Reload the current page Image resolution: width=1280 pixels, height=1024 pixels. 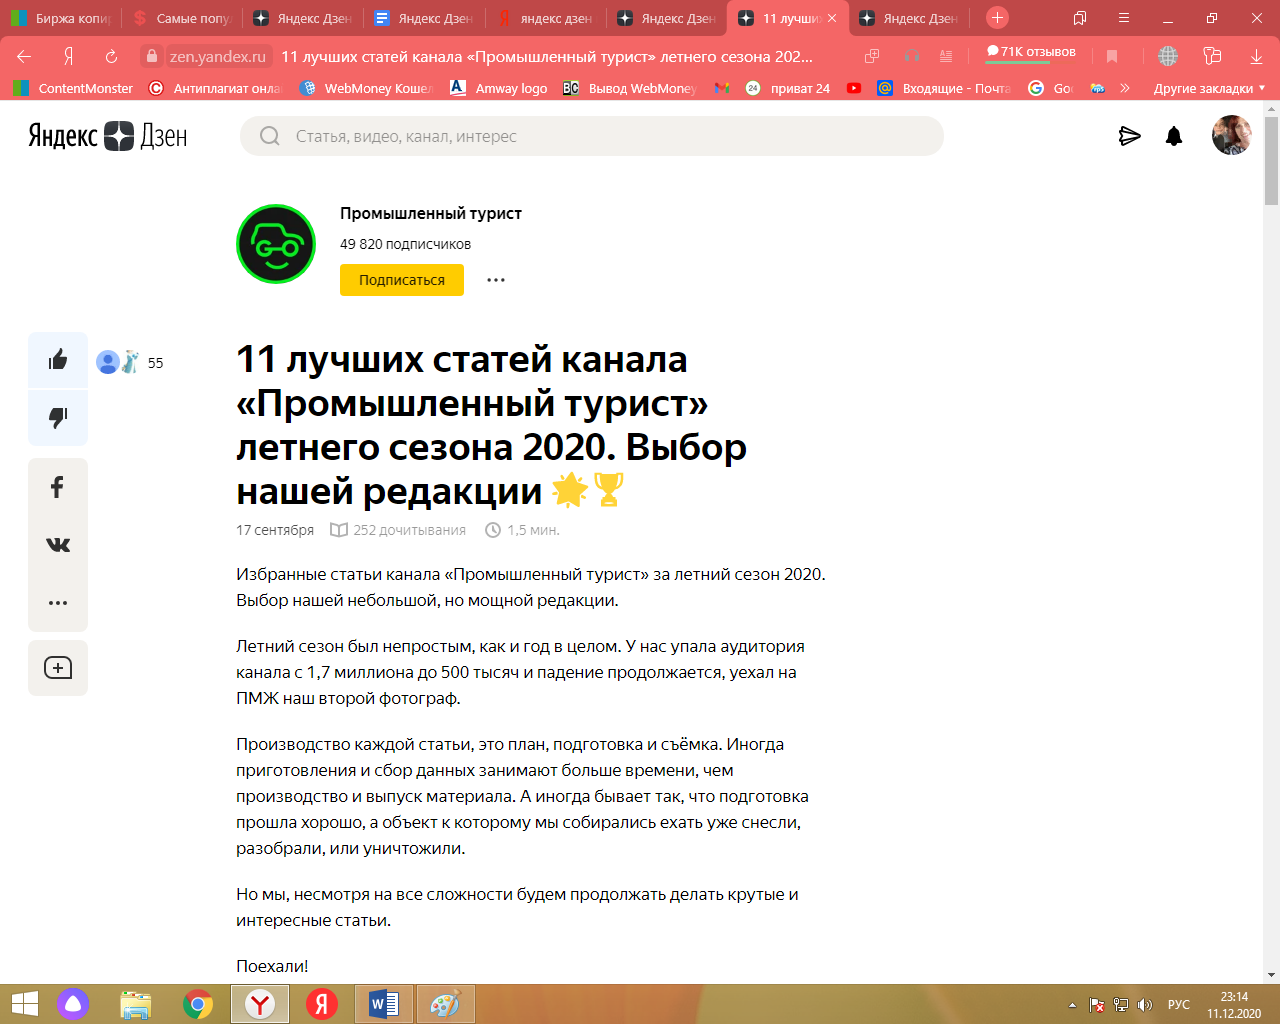point(111,56)
